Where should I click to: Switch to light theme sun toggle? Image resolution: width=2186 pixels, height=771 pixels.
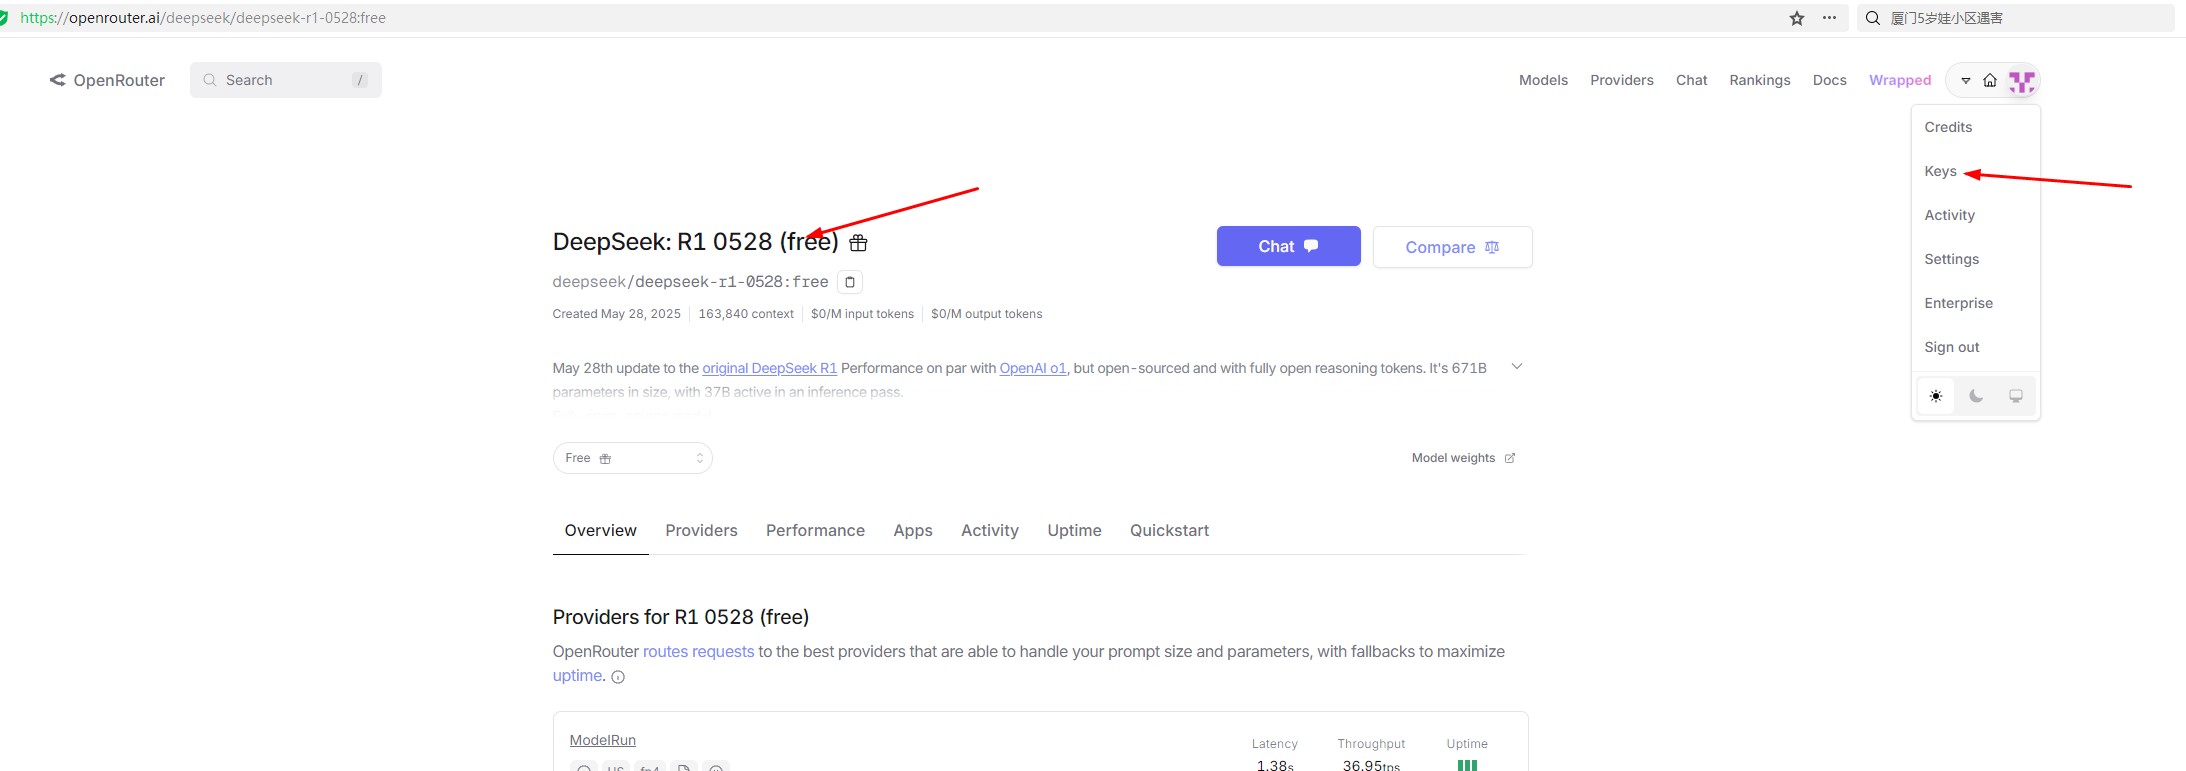click(x=1936, y=396)
